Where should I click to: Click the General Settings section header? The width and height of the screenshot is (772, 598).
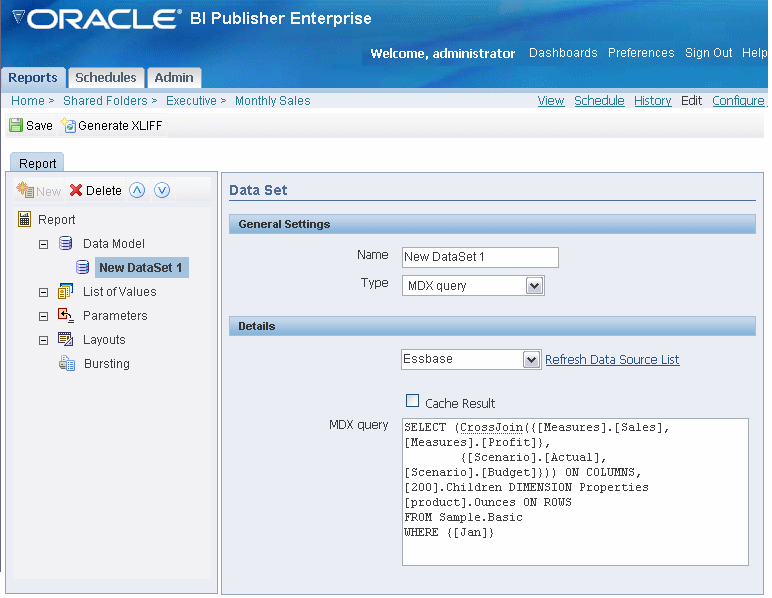pos(492,224)
